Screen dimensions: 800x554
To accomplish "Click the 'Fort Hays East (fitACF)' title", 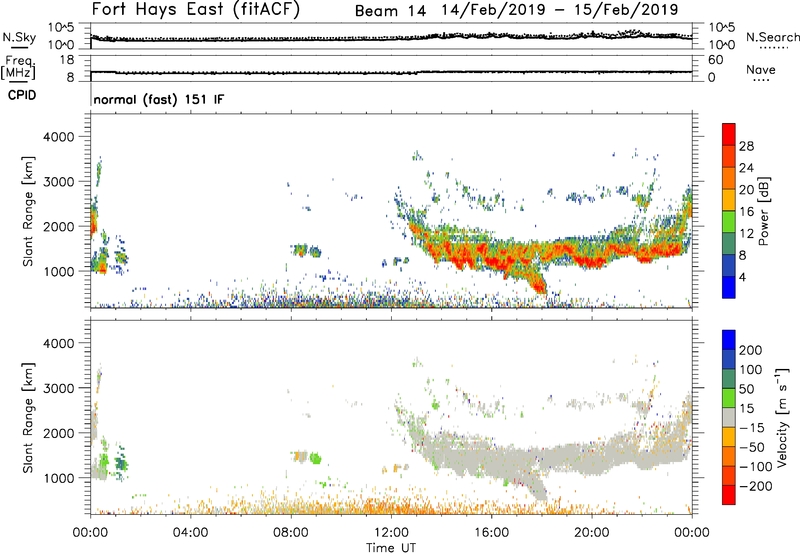I will click(x=196, y=9).
